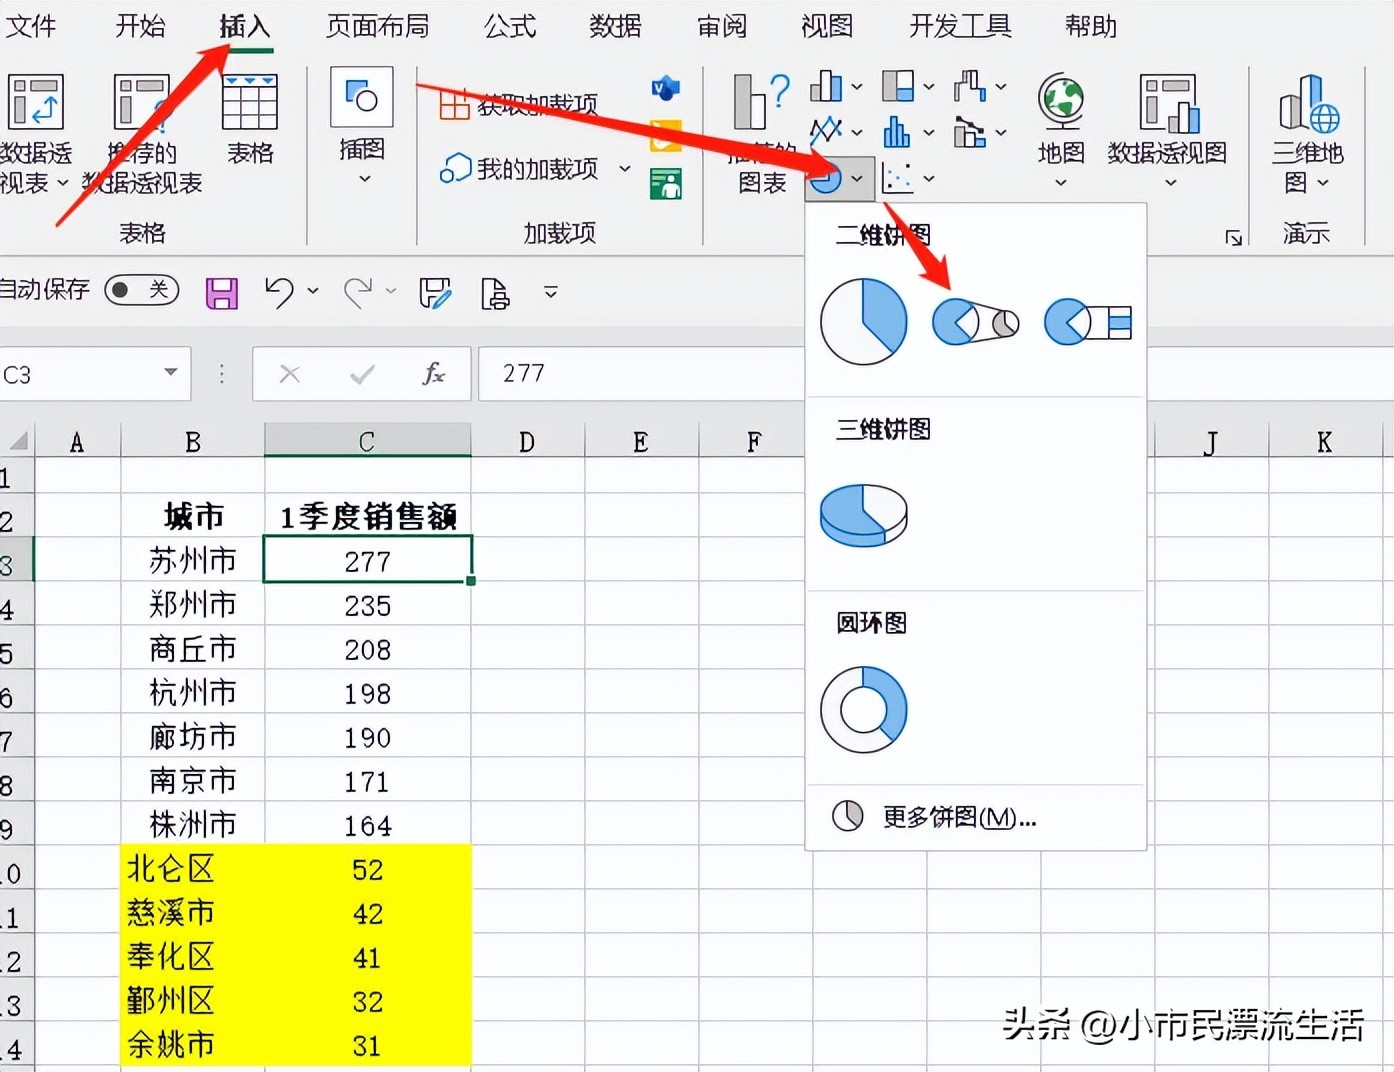Viewport: 1394px width, 1072px height.
Task: Insert a waterfall or stock chart
Action: coord(970,87)
